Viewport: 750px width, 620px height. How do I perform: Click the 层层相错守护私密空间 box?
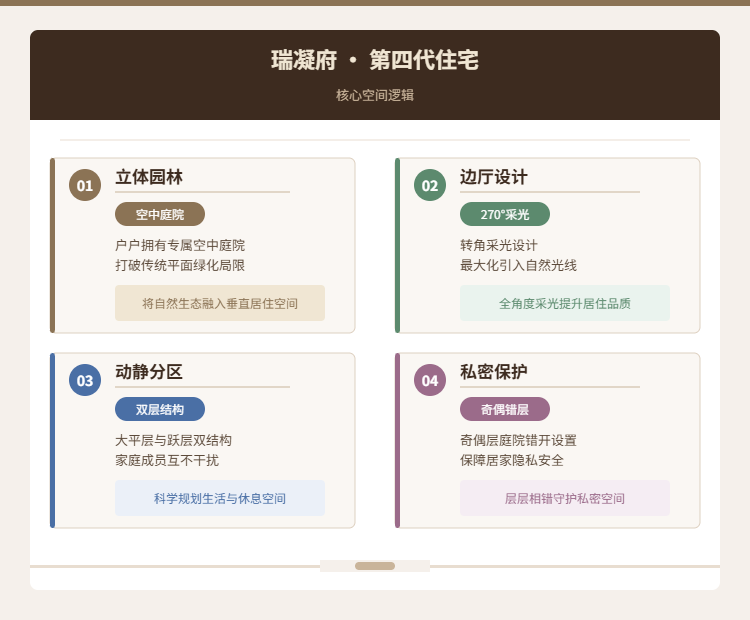pos(564,498)
